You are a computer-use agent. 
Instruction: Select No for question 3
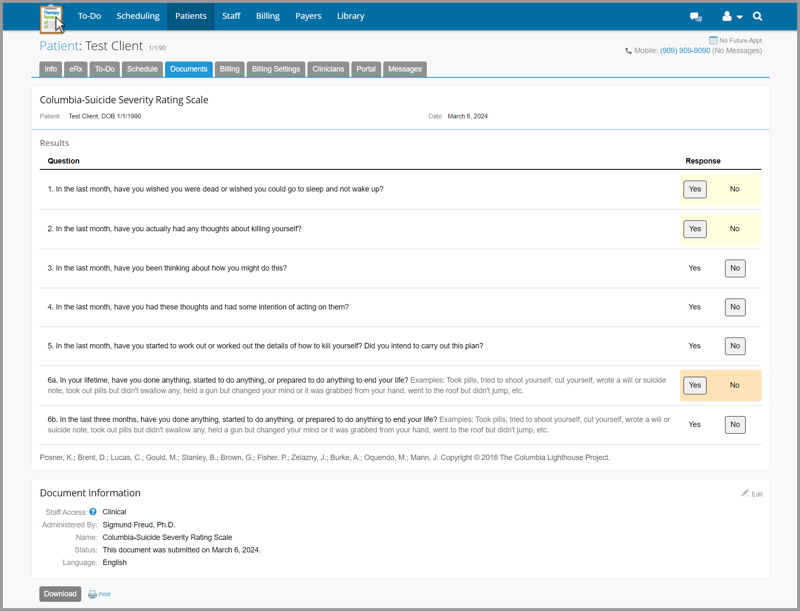pos(735,268)
